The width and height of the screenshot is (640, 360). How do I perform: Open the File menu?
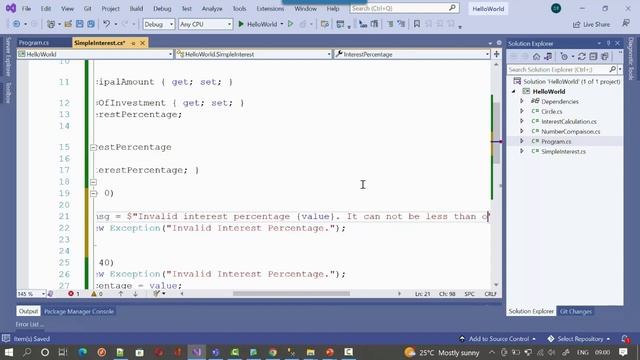(27, 8)
